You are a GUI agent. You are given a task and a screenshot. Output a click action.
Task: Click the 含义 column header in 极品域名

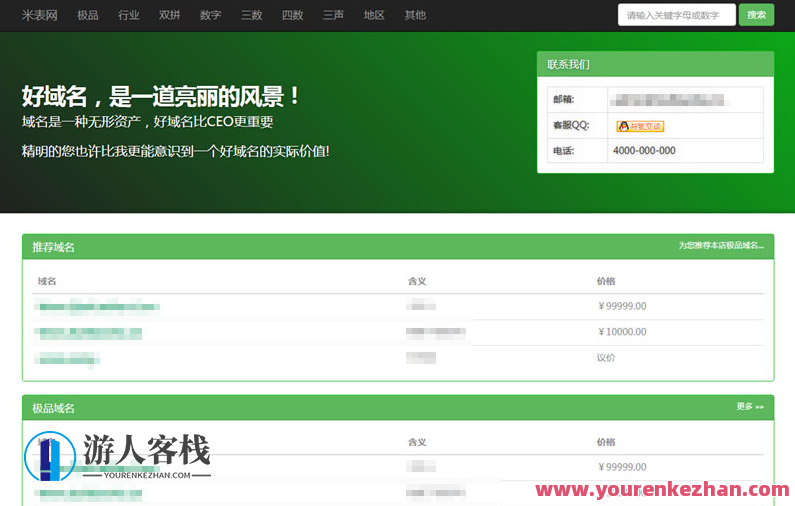tap(417, 442)
